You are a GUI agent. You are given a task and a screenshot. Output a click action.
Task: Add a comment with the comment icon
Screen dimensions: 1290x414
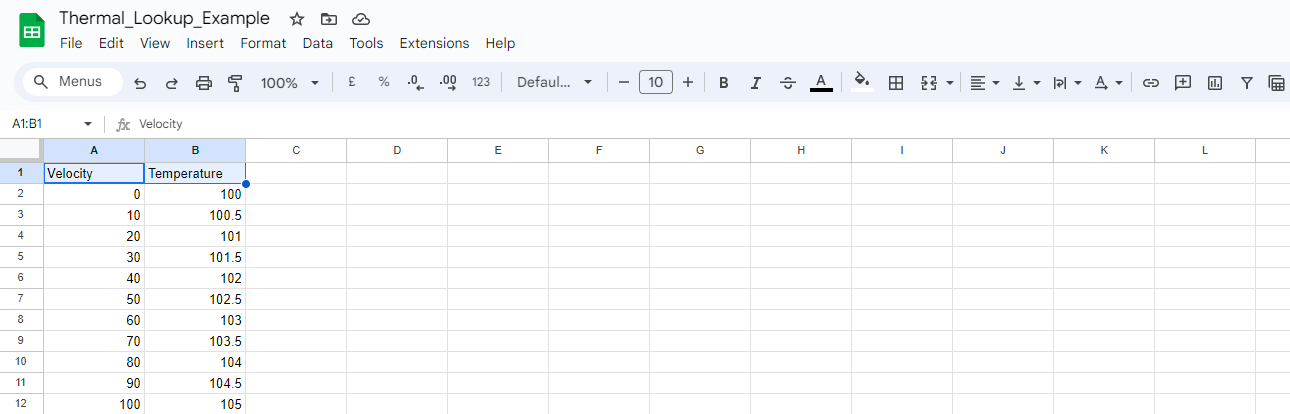1183,83
